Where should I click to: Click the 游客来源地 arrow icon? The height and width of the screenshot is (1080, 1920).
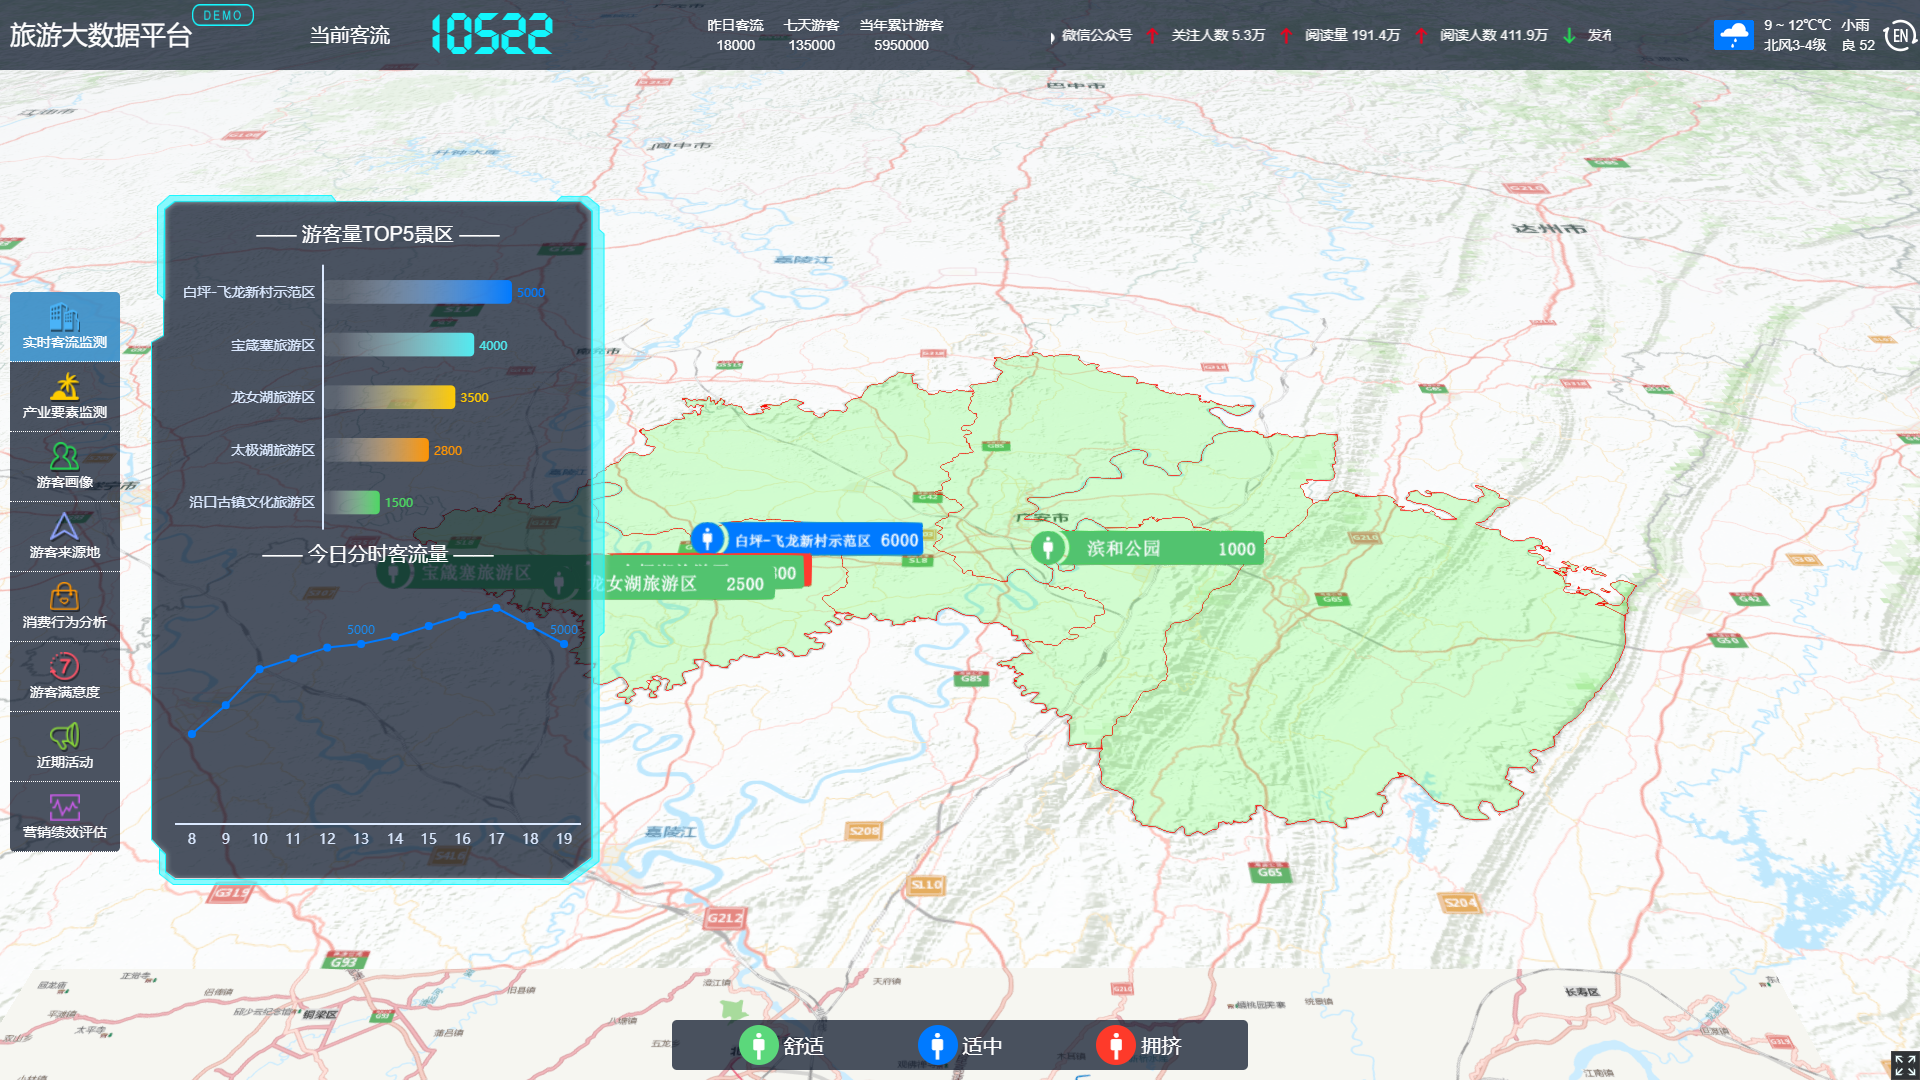pos(64,527)
